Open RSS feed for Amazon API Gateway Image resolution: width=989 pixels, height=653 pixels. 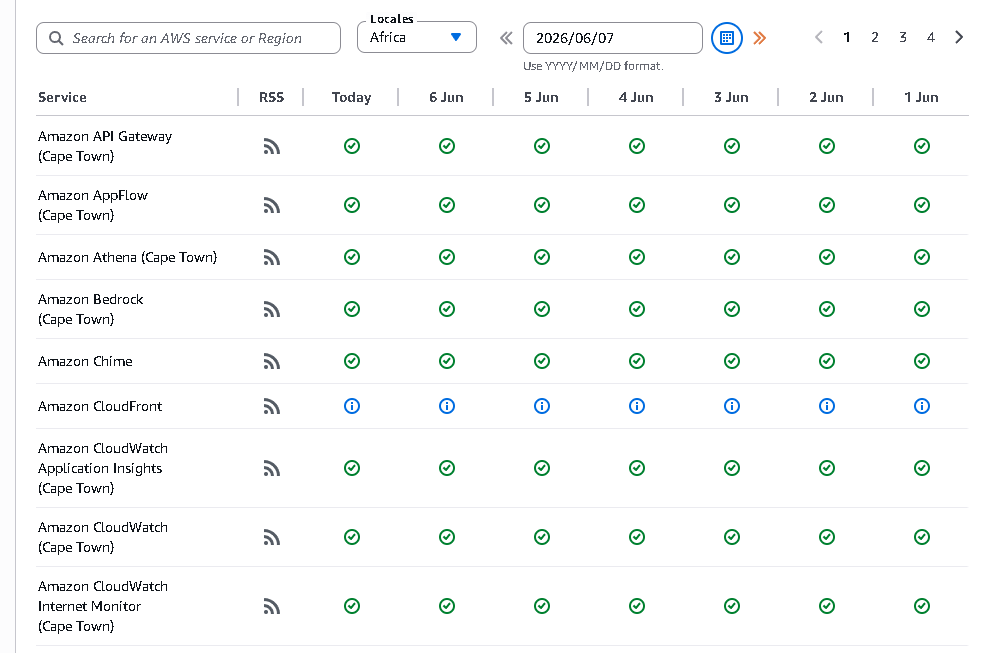(x=271, y=146)
